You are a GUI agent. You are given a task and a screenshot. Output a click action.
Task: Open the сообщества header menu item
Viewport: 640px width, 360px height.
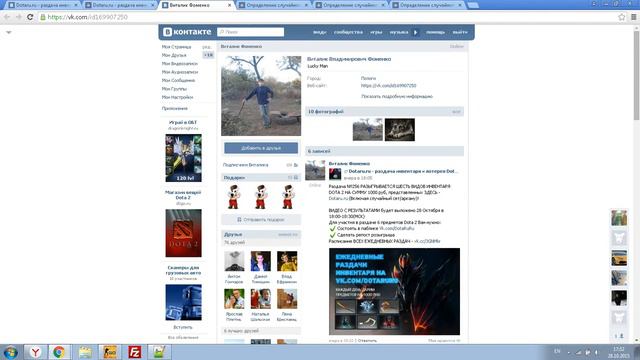[348, 32]
